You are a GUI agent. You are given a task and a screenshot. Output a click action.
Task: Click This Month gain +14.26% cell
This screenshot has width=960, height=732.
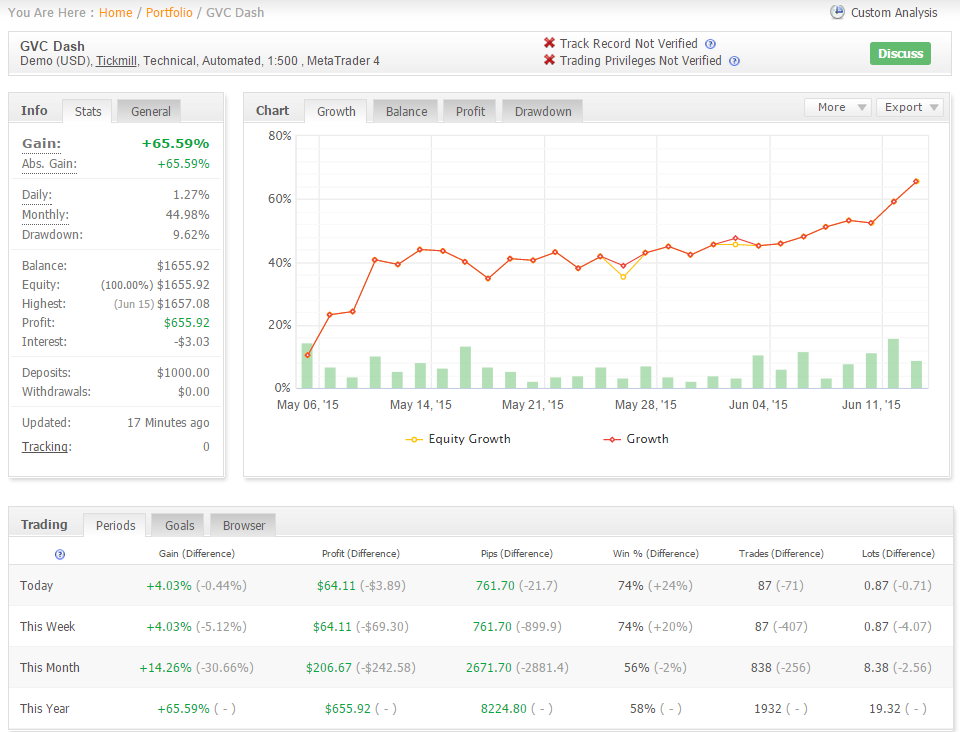click(x=165, y=668)
